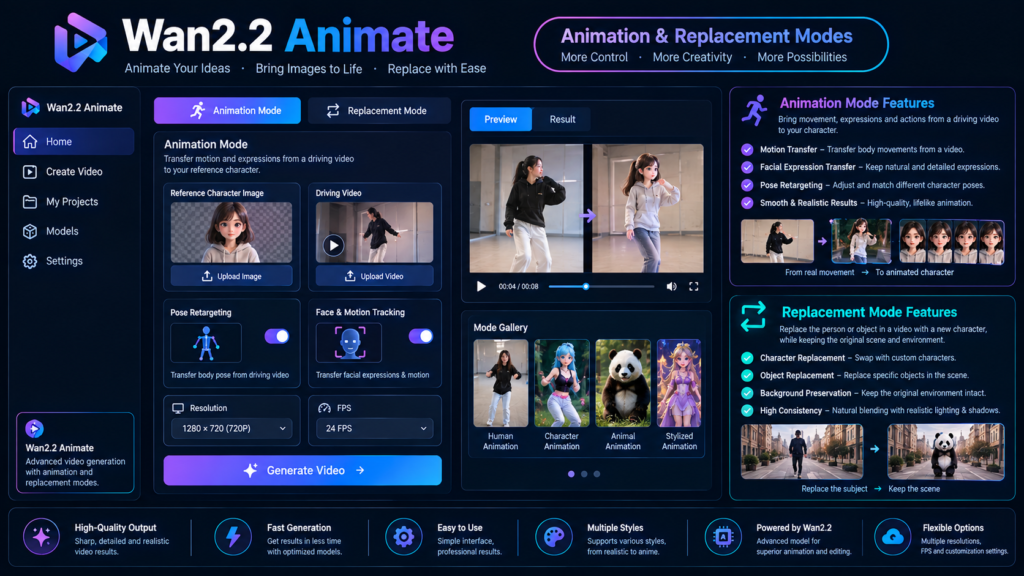Screen dimensions: 1024x576
Task: Click the Wan2.2 Animate logo in the header
Action: [x=80, y=42]
